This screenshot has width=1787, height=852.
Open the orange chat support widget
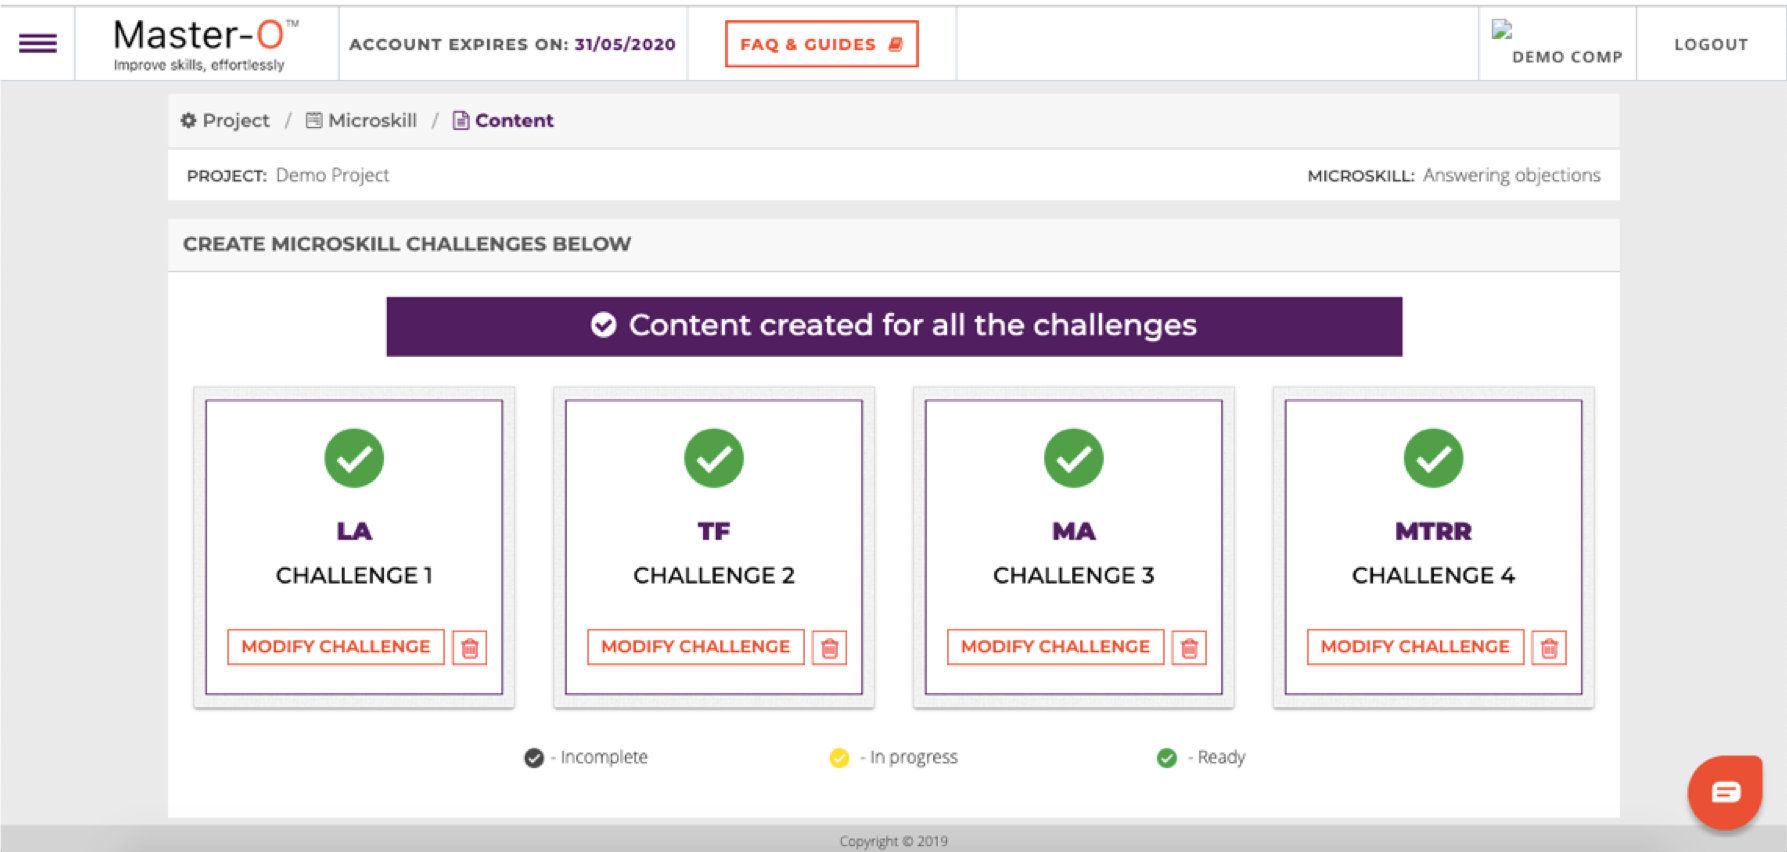[1725, 792]
